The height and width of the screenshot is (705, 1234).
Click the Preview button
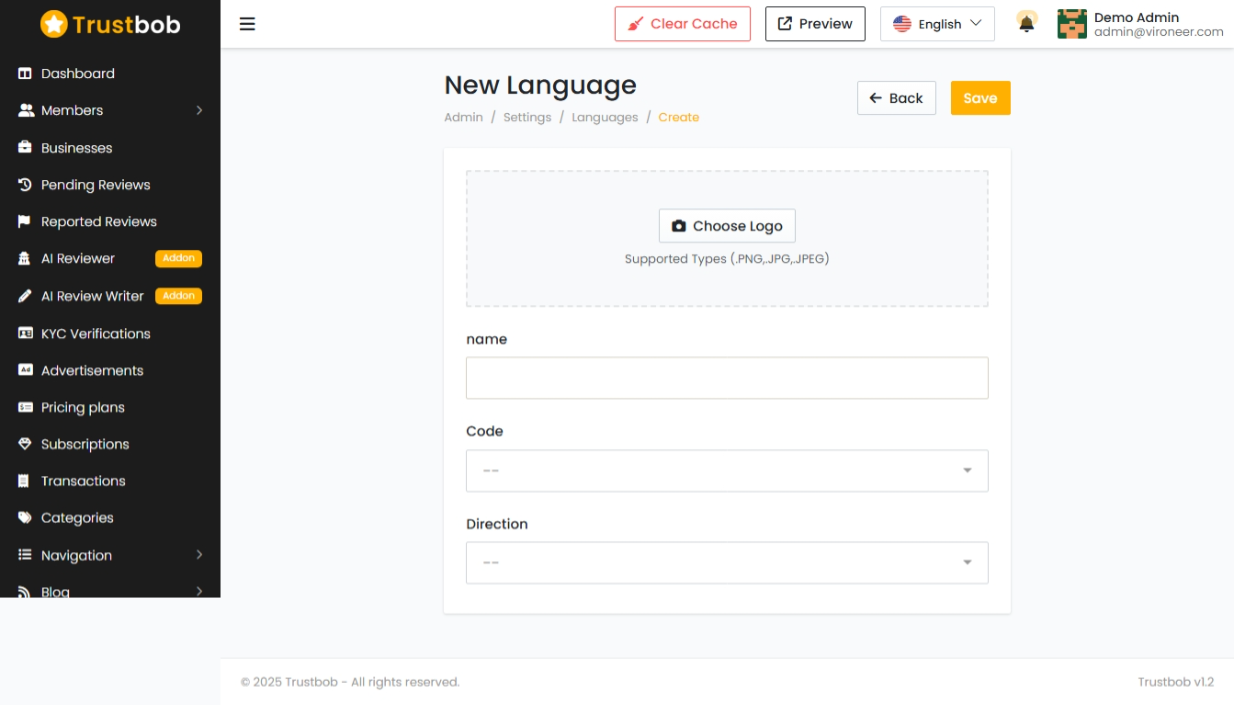click(815, 24)
